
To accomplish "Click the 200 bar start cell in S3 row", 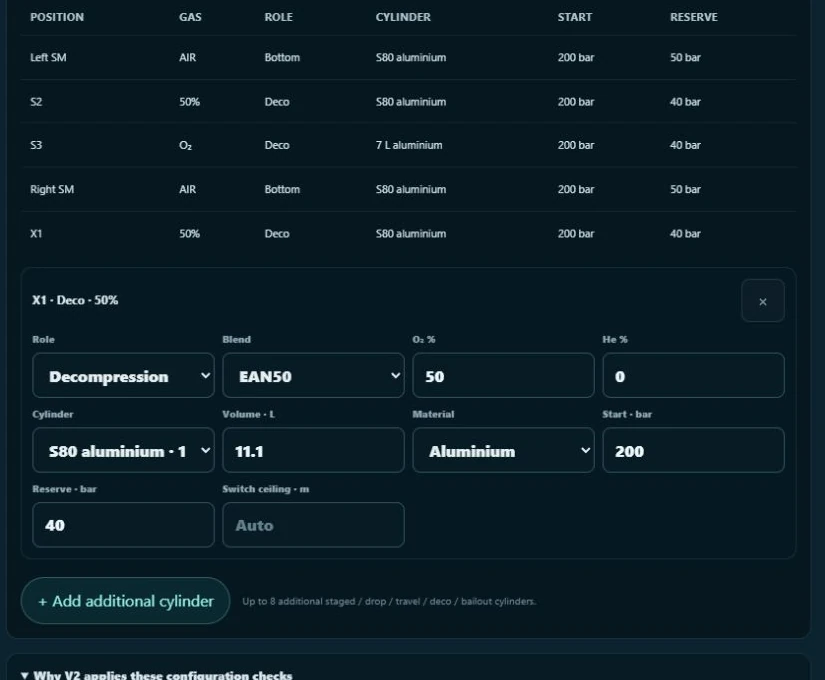I will click(x=576, y=145).
